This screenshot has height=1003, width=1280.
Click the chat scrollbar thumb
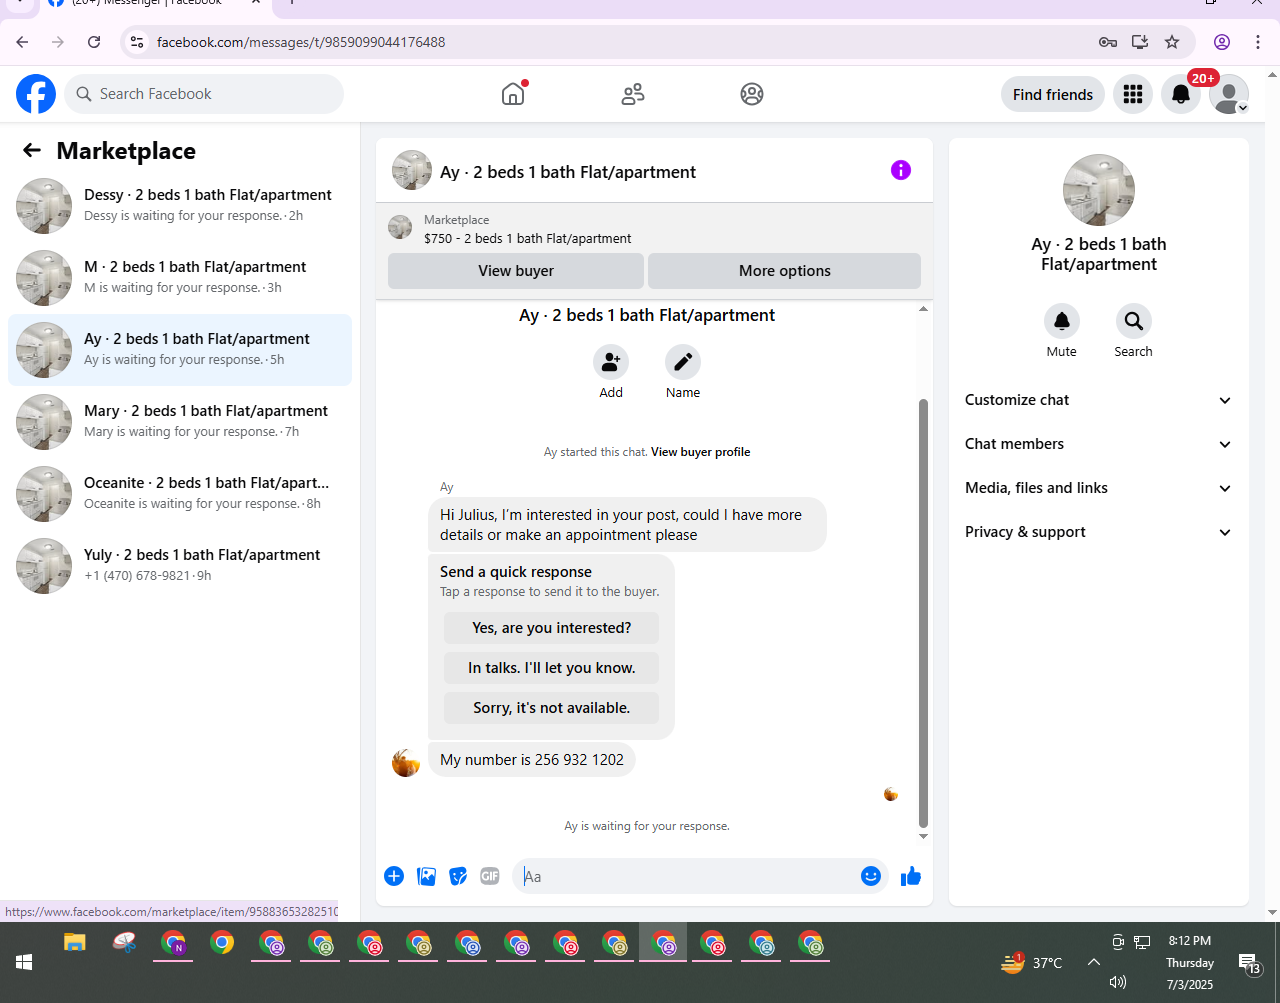923,613
